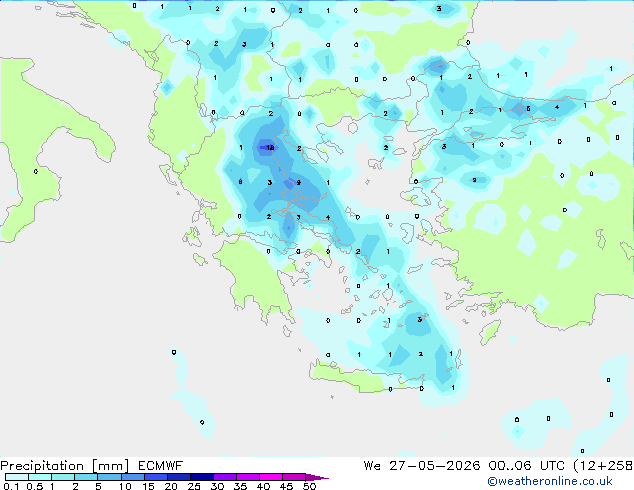Select the 30–35 mm violet legend swatch
Screen dimensions: 634x490
tap(224, 477)
